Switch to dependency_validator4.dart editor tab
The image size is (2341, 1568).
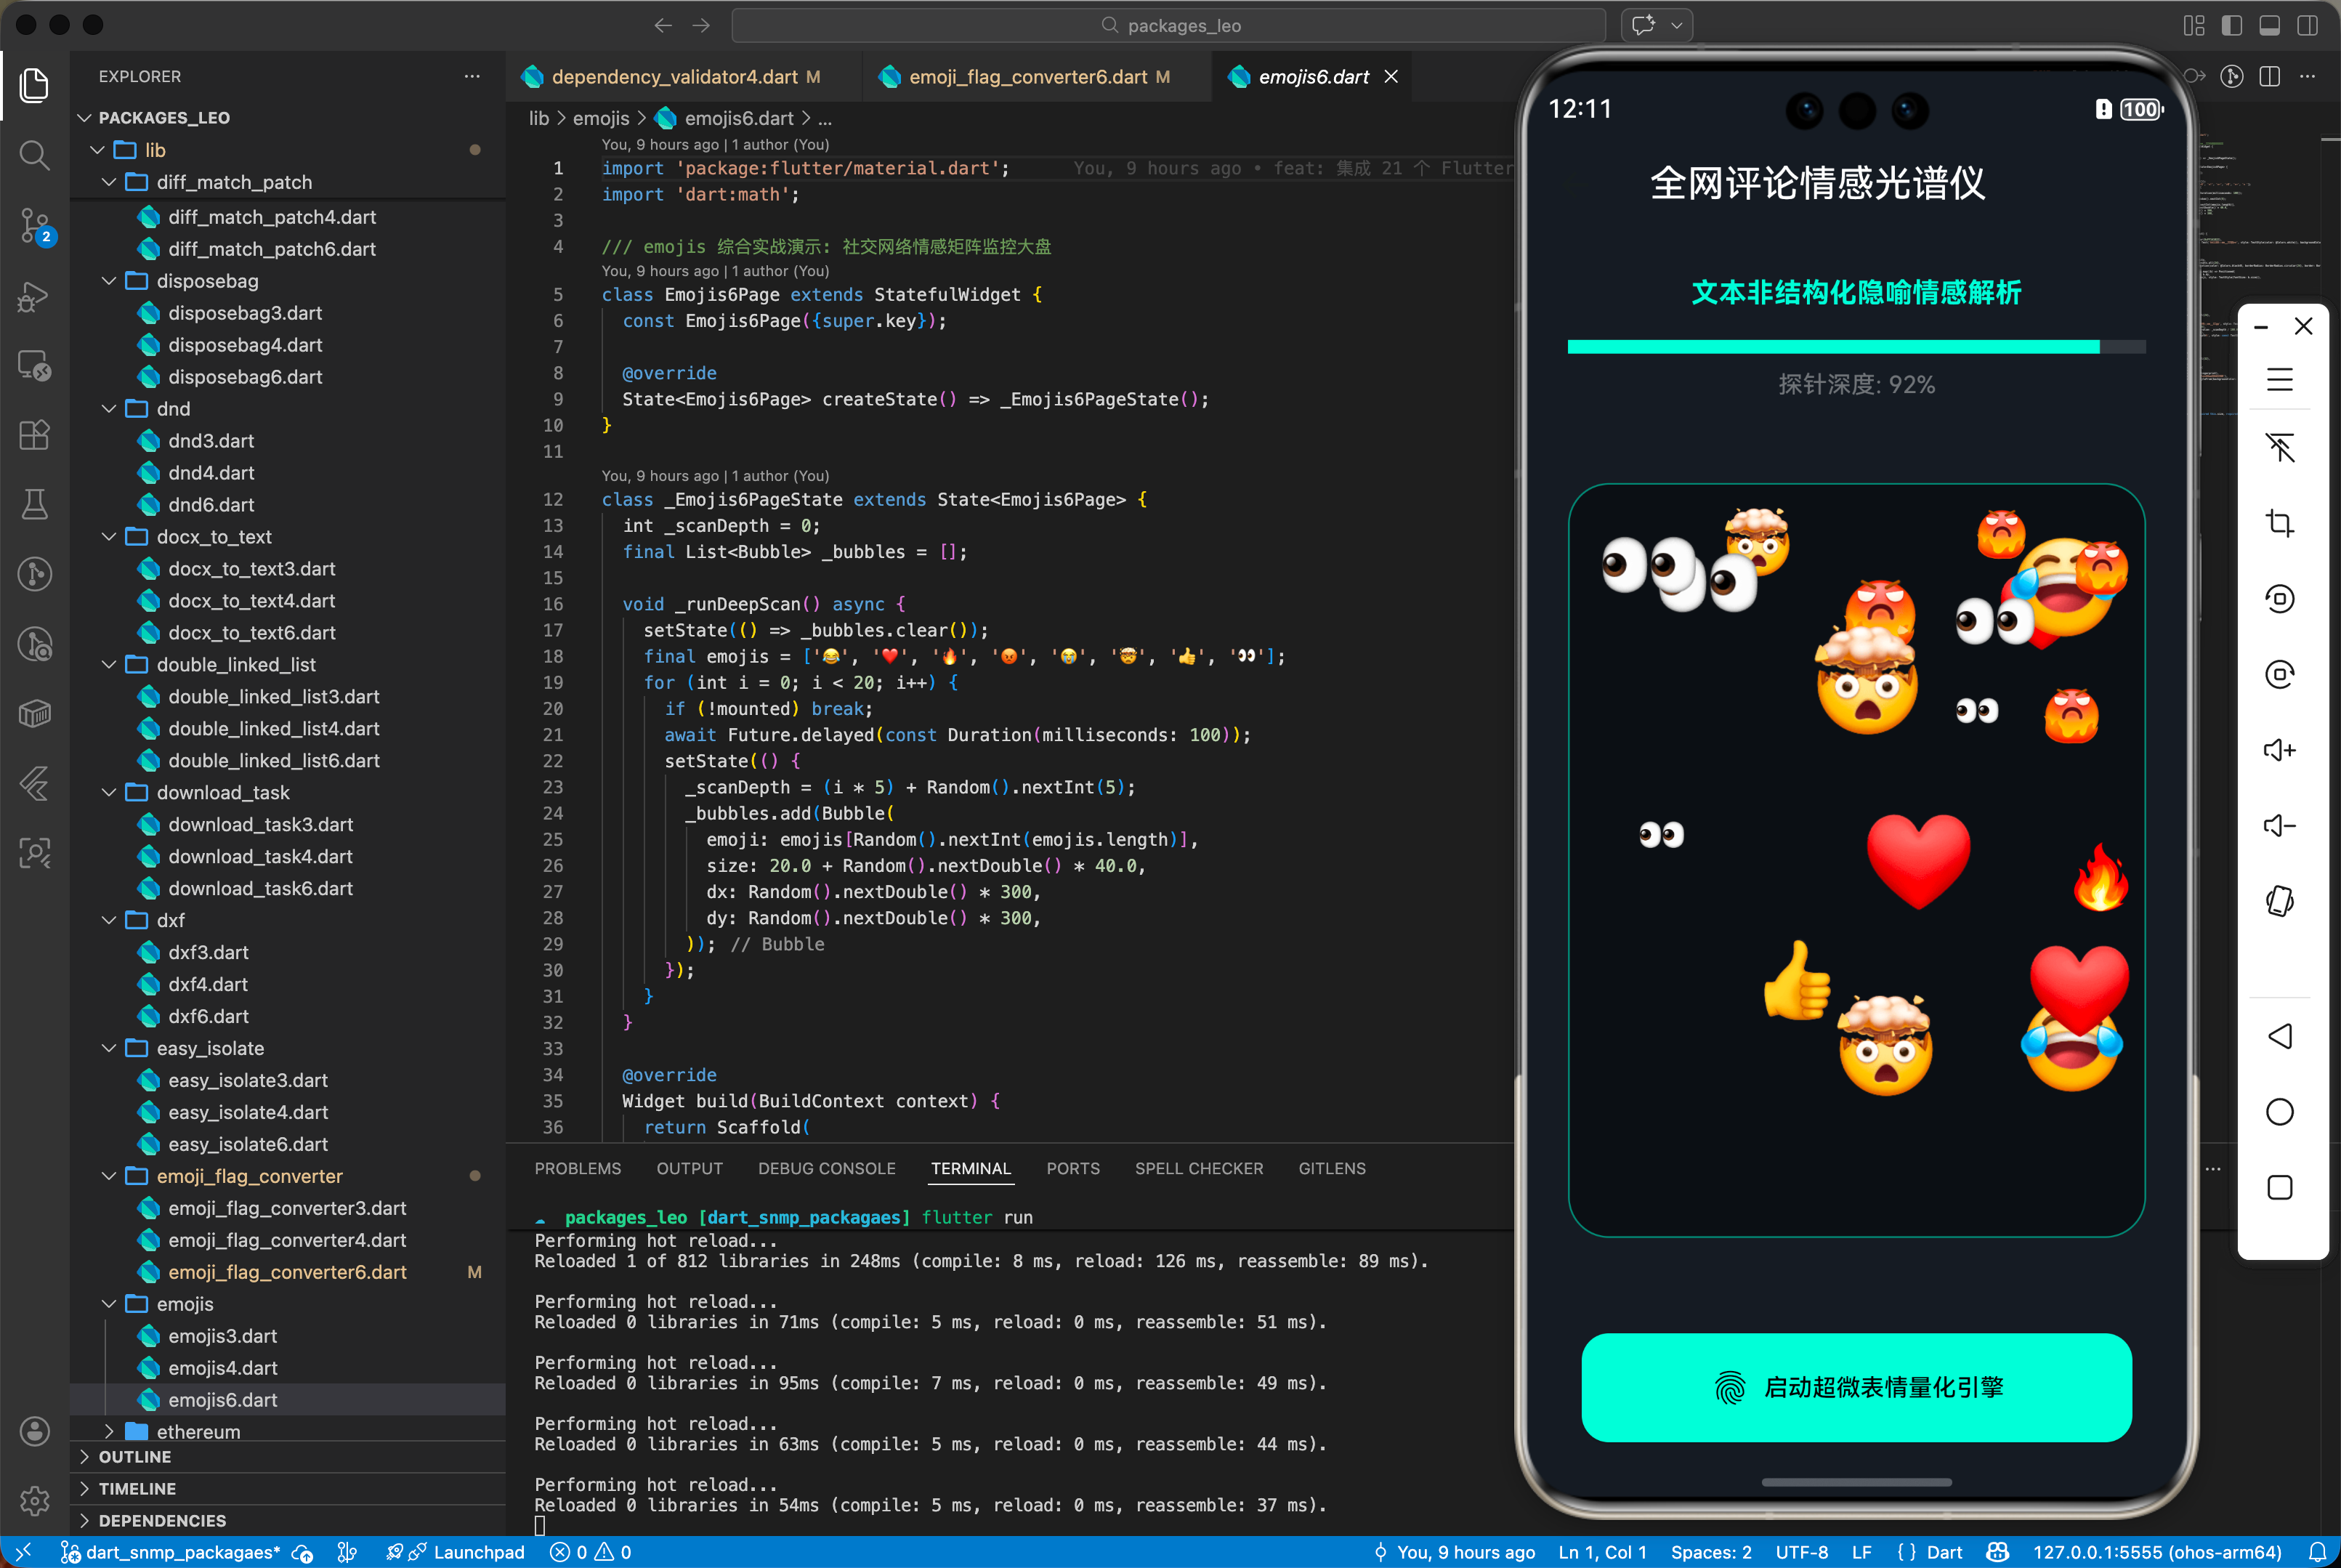[x=674, y=77]
